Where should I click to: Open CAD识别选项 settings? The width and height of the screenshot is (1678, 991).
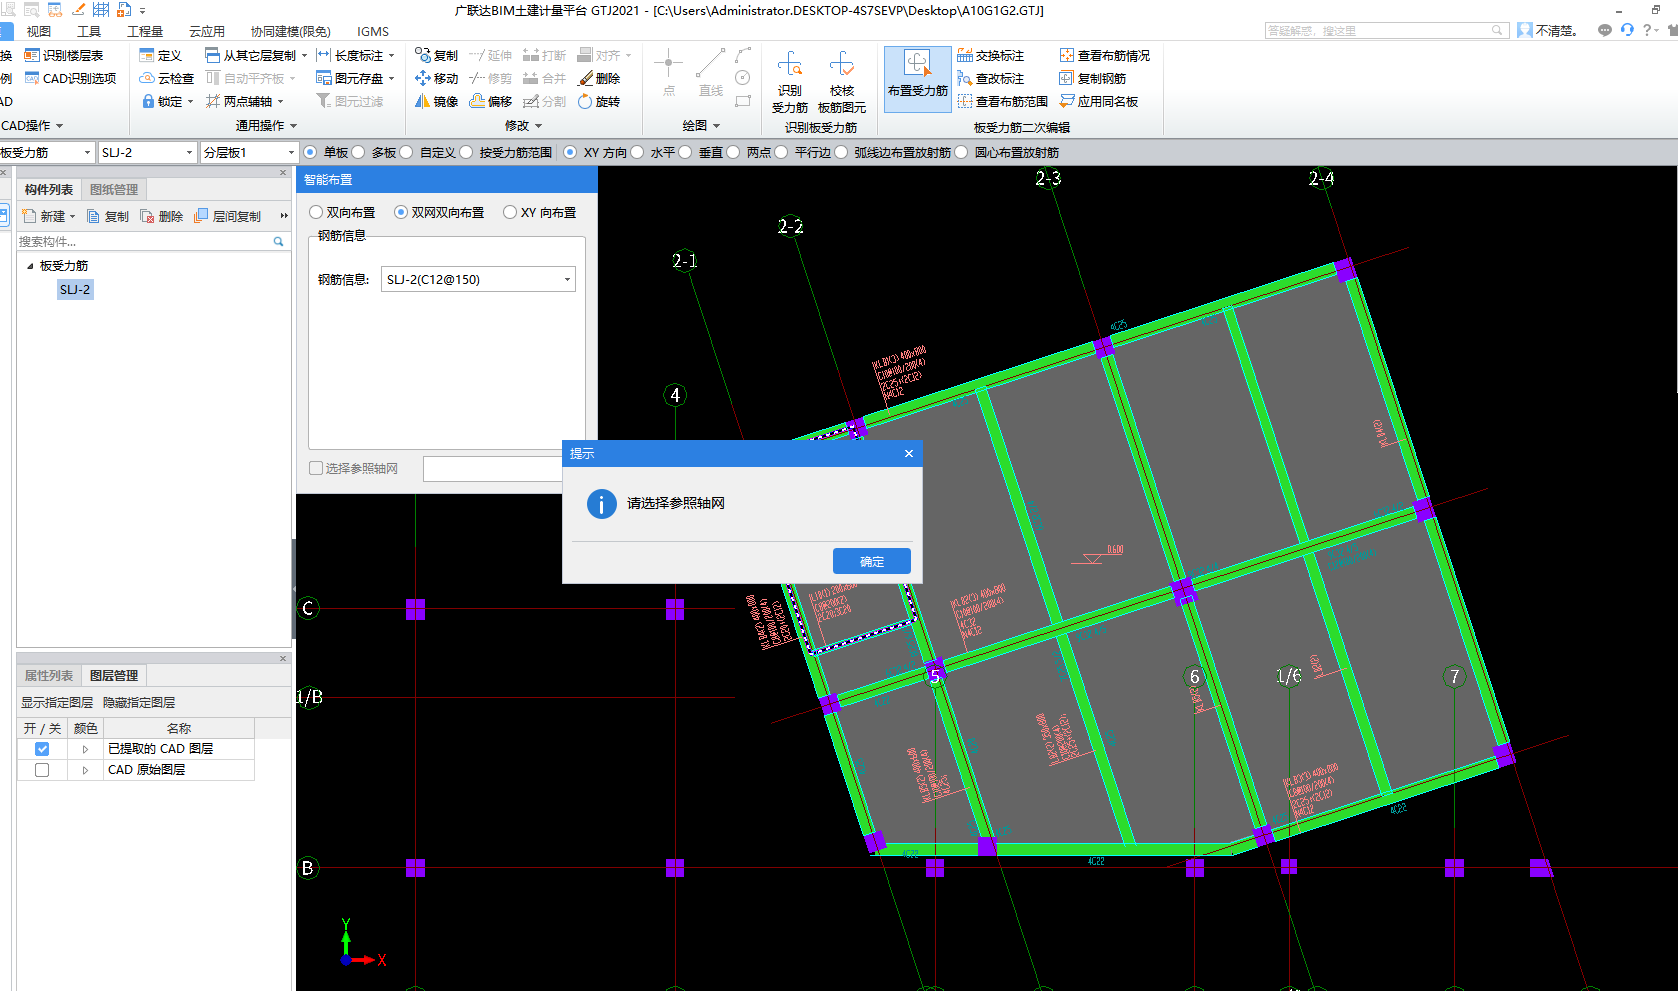(70, 78)
